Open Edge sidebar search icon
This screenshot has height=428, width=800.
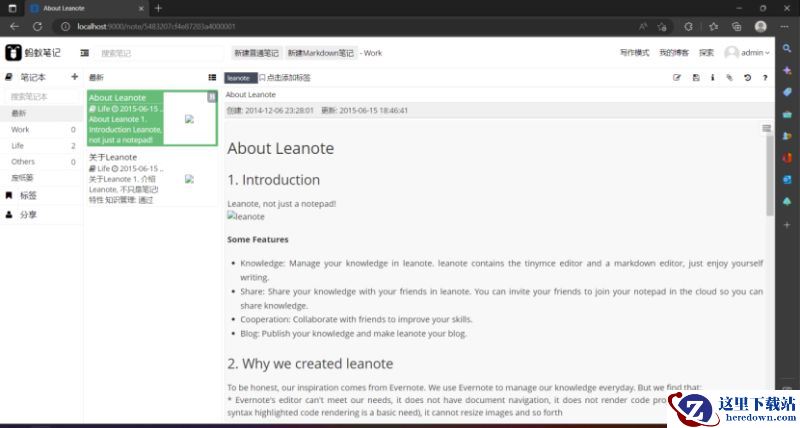pyautogui.click(x=787, y=48)
